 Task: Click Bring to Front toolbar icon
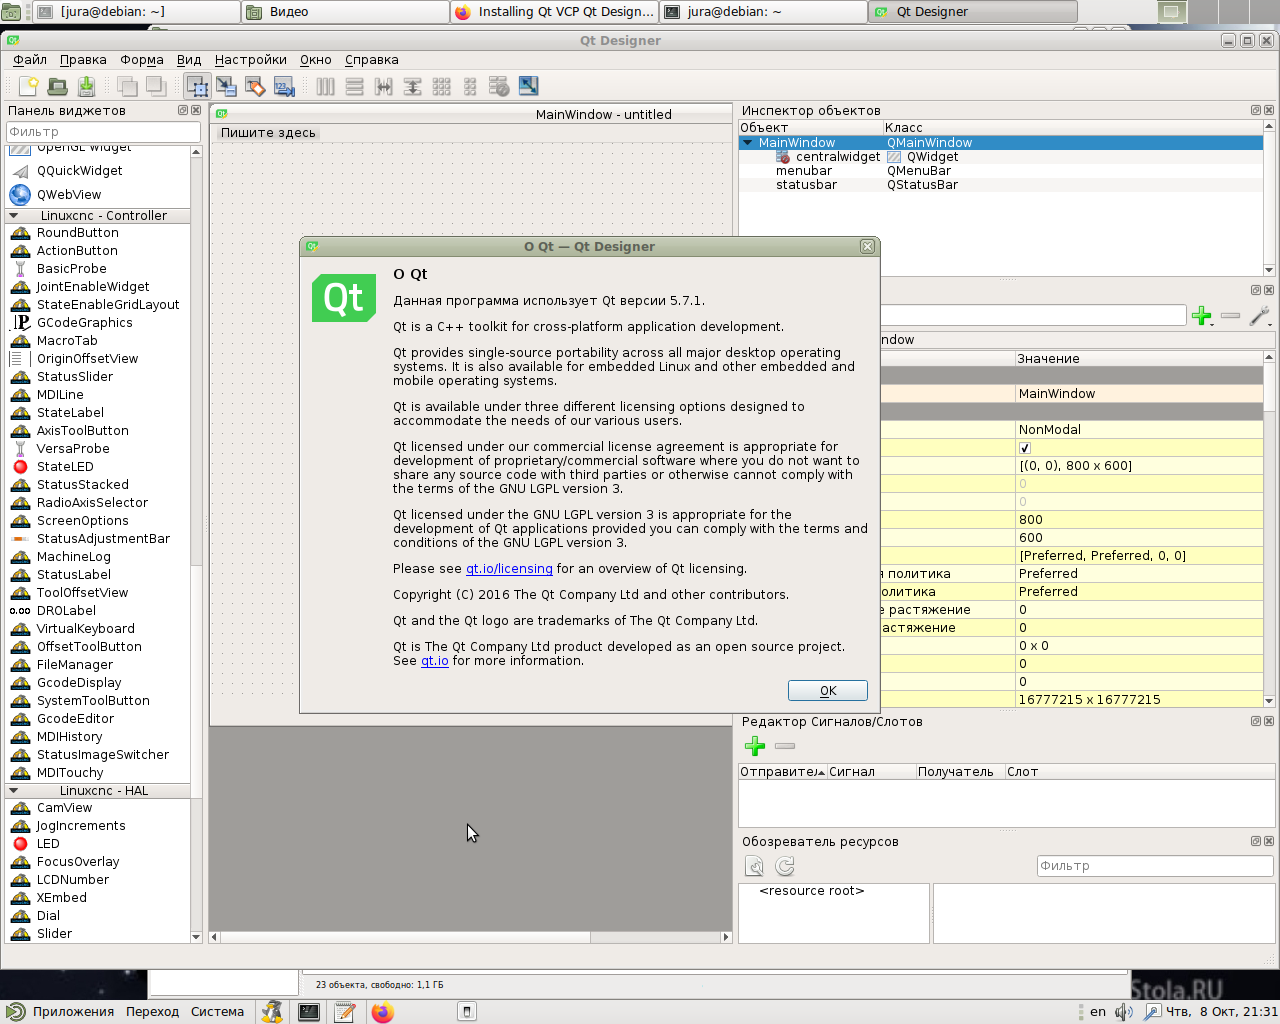point(156,87)
